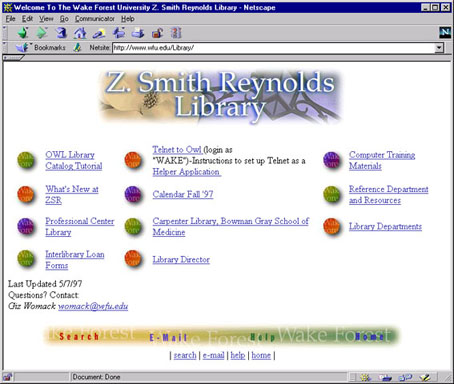Open Security info via the padlock toolbar icon
The height and width of the screenshot is (384, 454).
(x=157, y=33)
